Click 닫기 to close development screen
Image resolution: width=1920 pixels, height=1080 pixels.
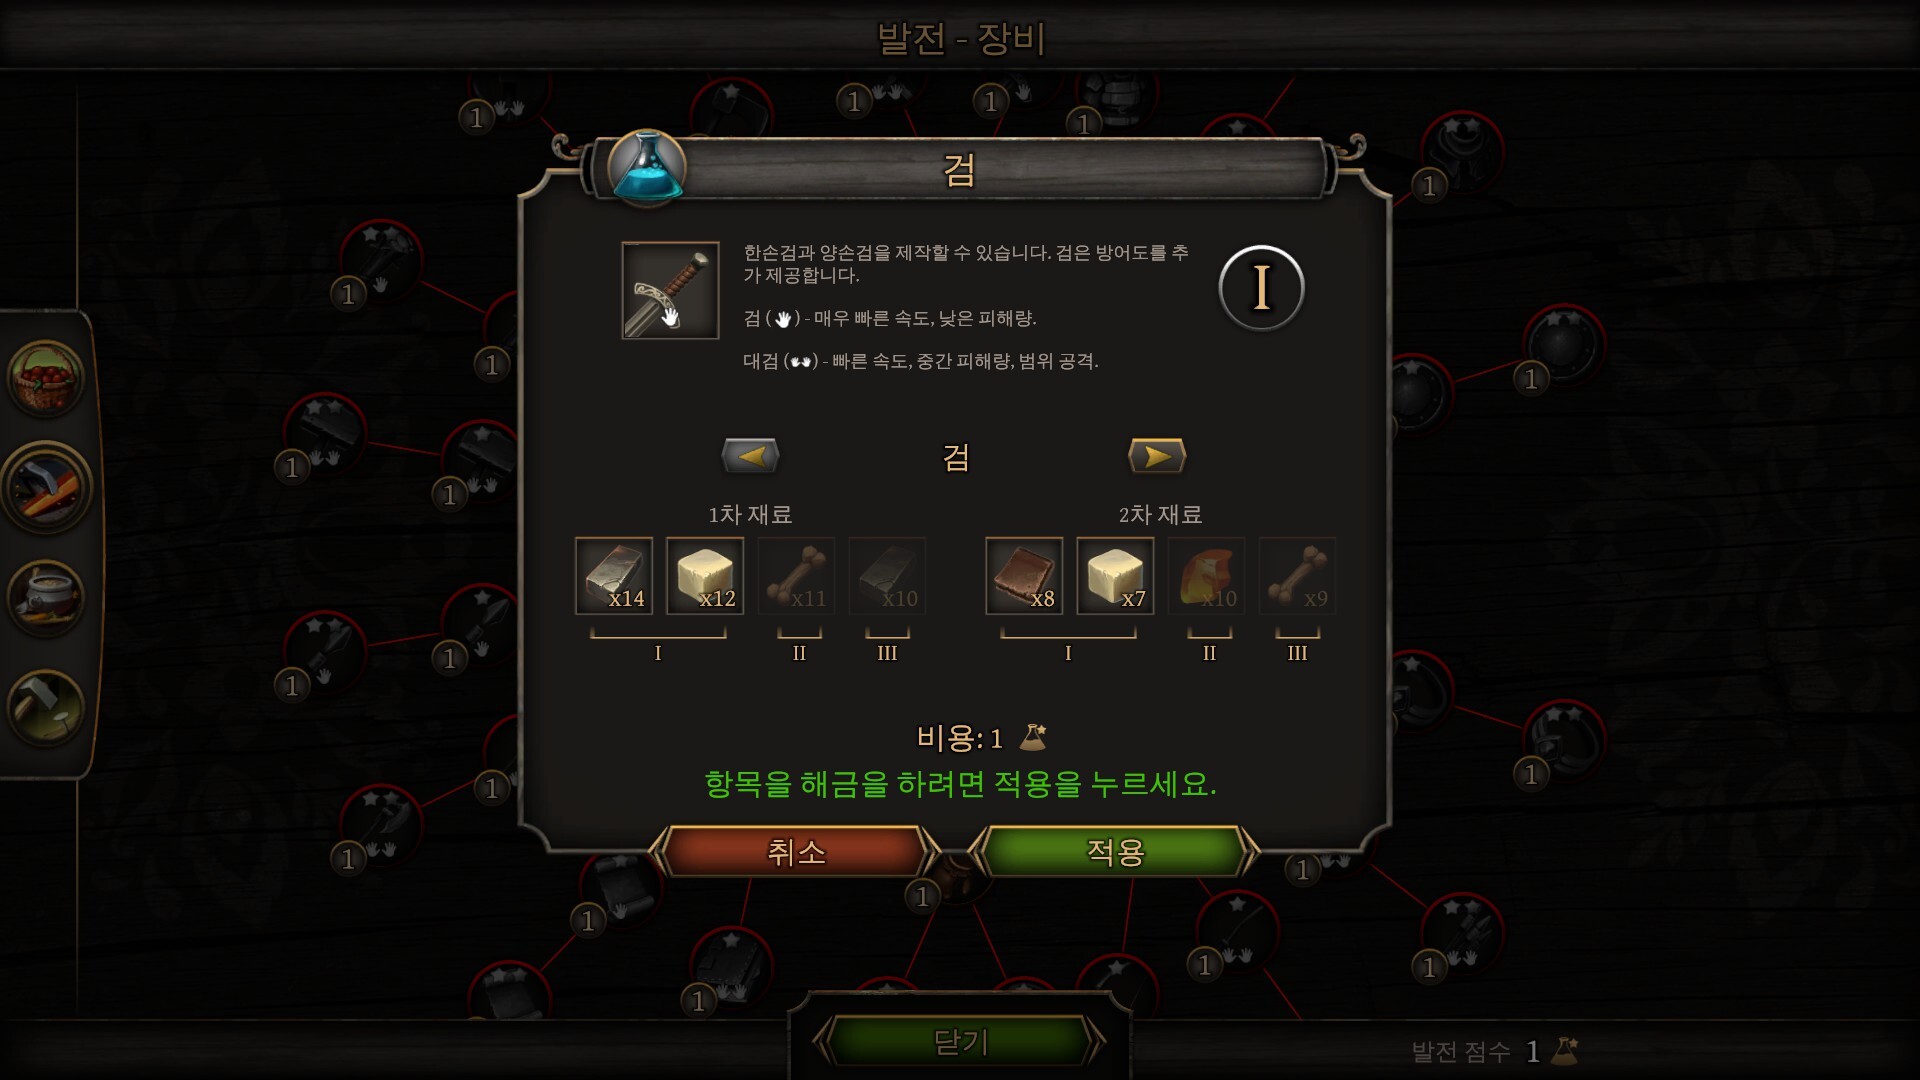coord(960,1042)
